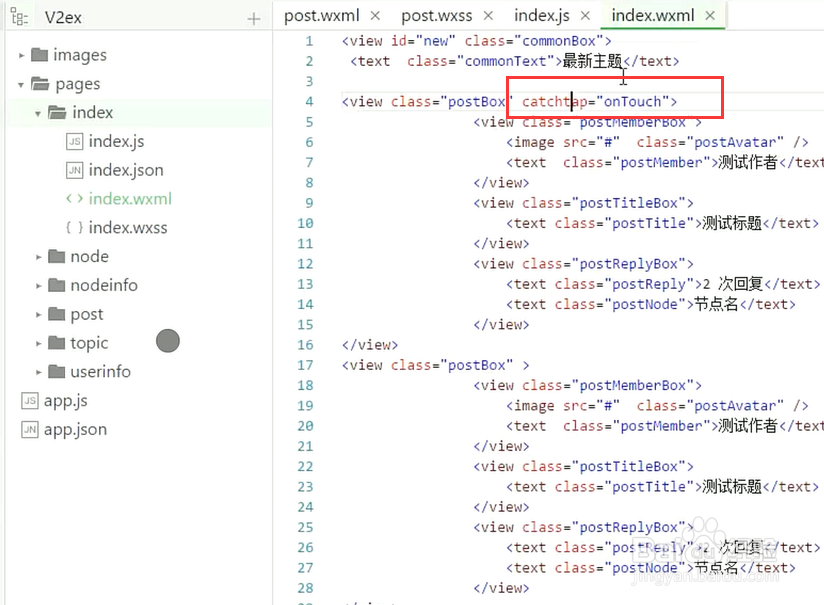The height and width of the screenshot is (605, 824).
Task: Click the V2ex project title
Action: pos(63,18)
